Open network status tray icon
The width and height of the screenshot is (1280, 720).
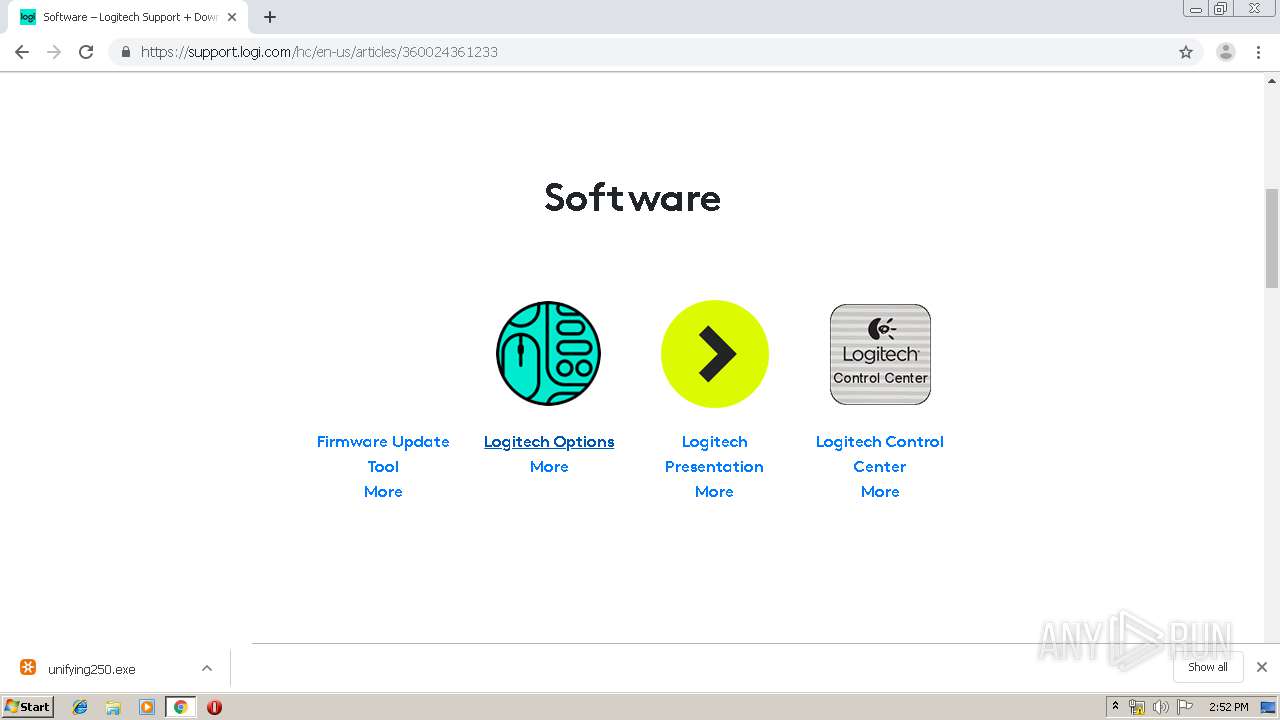tap(1137, 707)
